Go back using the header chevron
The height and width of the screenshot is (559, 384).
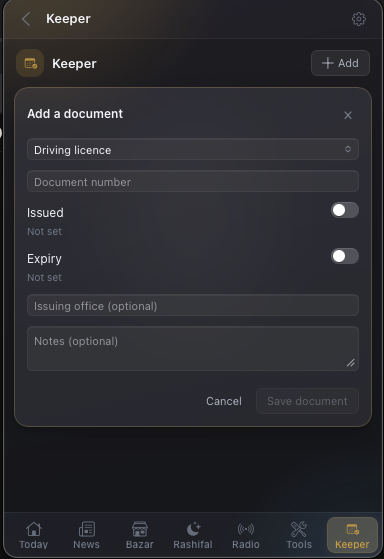tap(26, 19)
